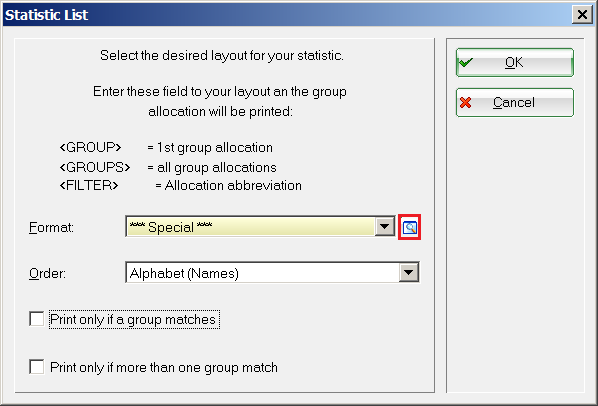Screen dimensions: 598x406
Task: Click the <GROUP> placeholder text
Action: click(x=90, y=148)
